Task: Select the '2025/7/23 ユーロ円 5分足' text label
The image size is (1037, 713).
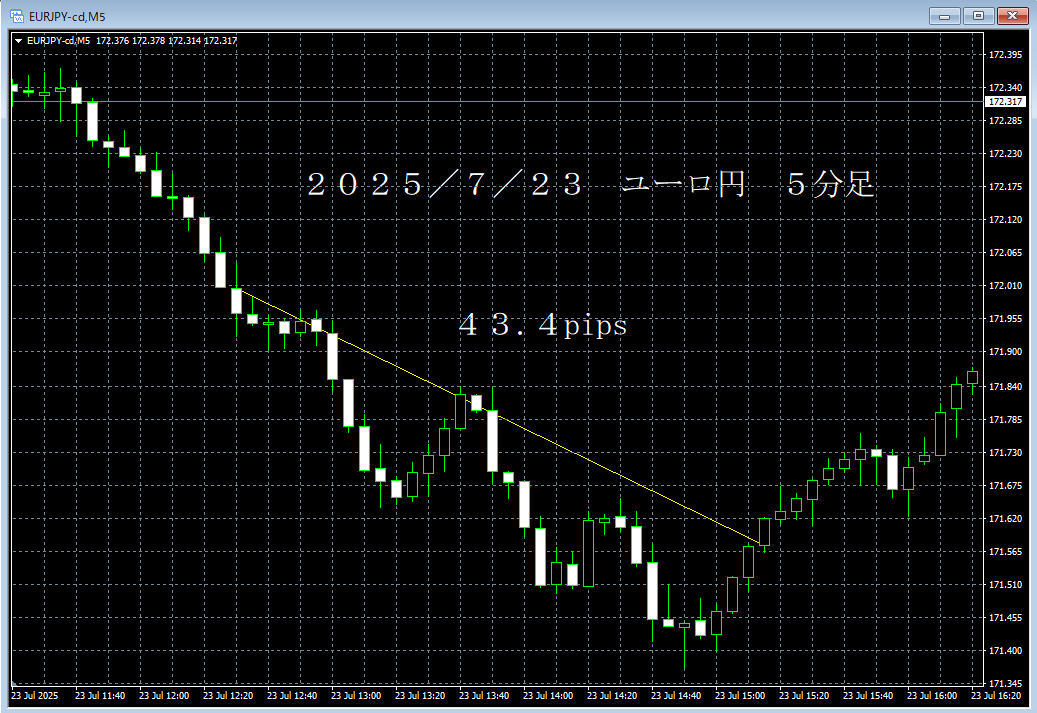Action: (591, 184)
